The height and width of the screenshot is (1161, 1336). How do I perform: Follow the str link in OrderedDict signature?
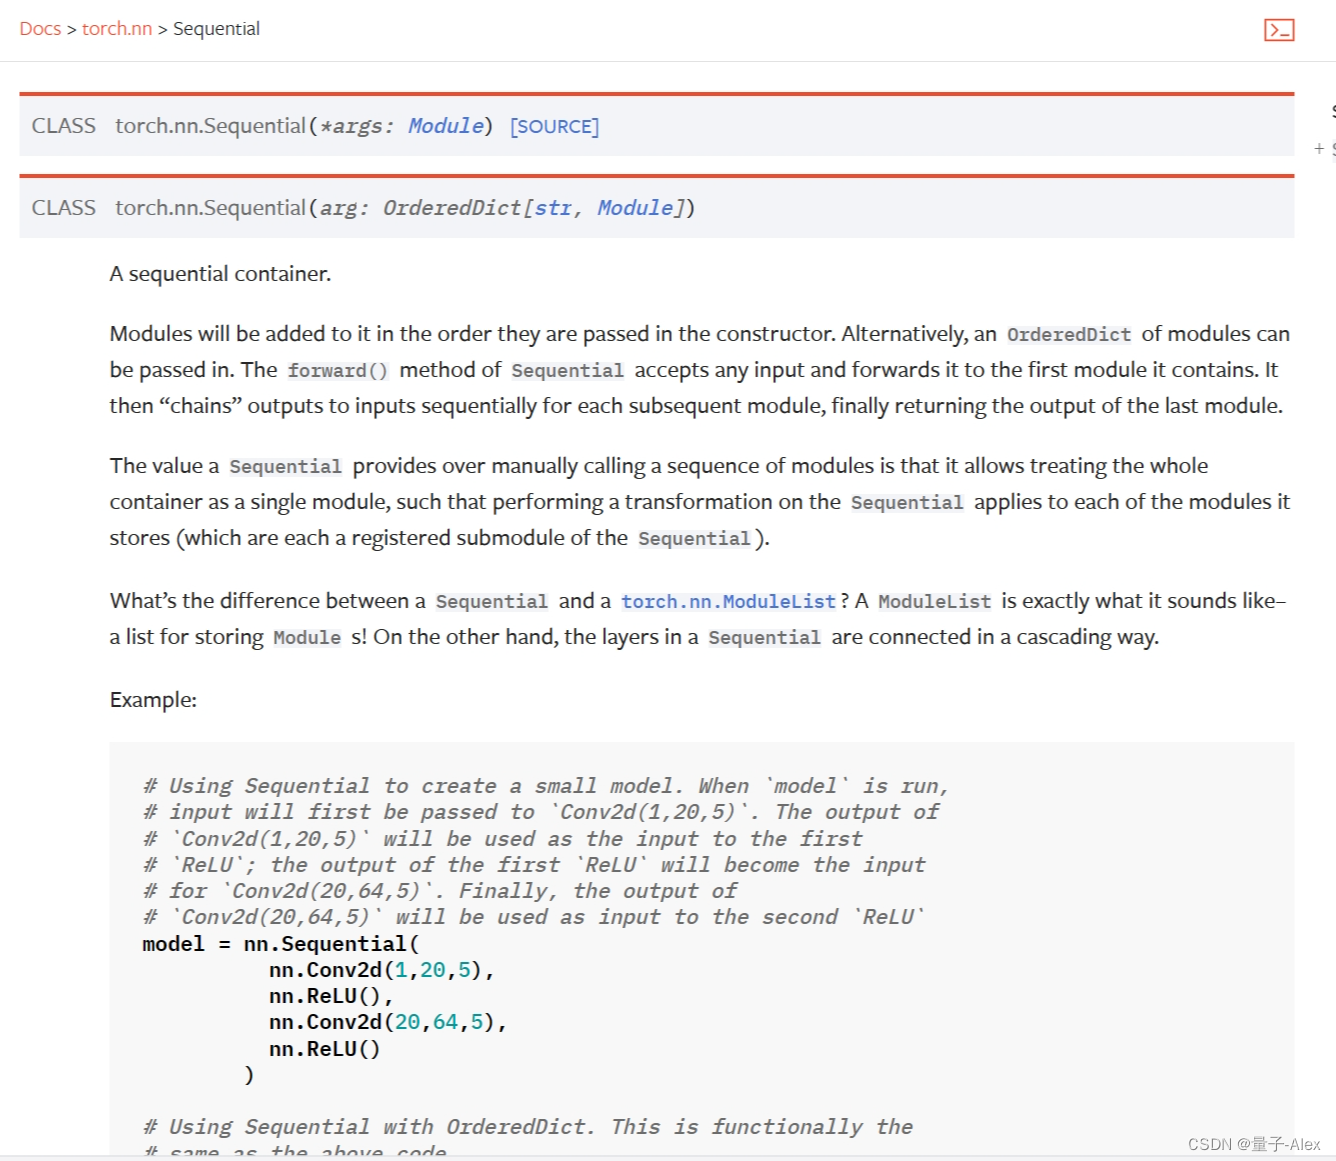[553, 208]
